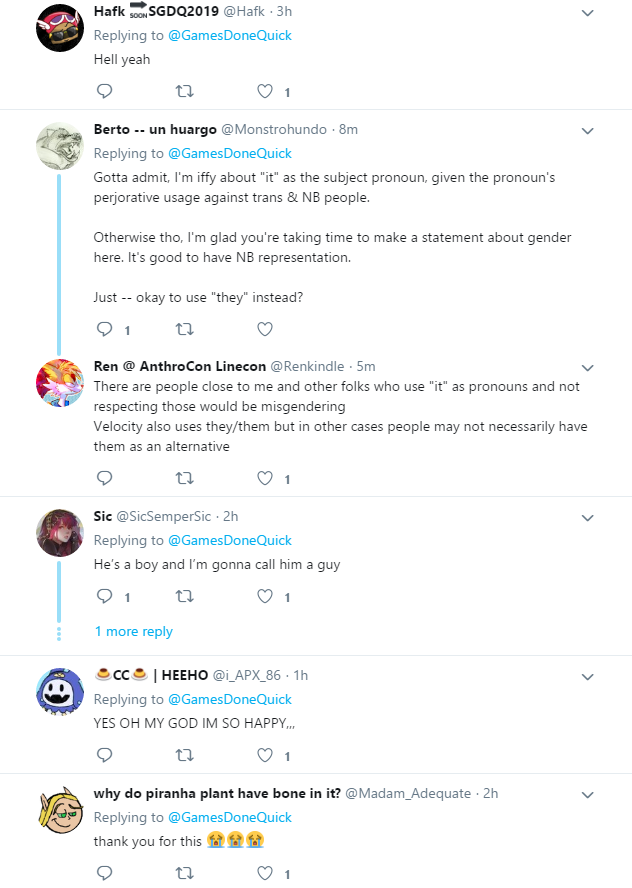Like Ren @ AnthroCon Linecon's tweet
632x888 pixels.
pos(265,479)
